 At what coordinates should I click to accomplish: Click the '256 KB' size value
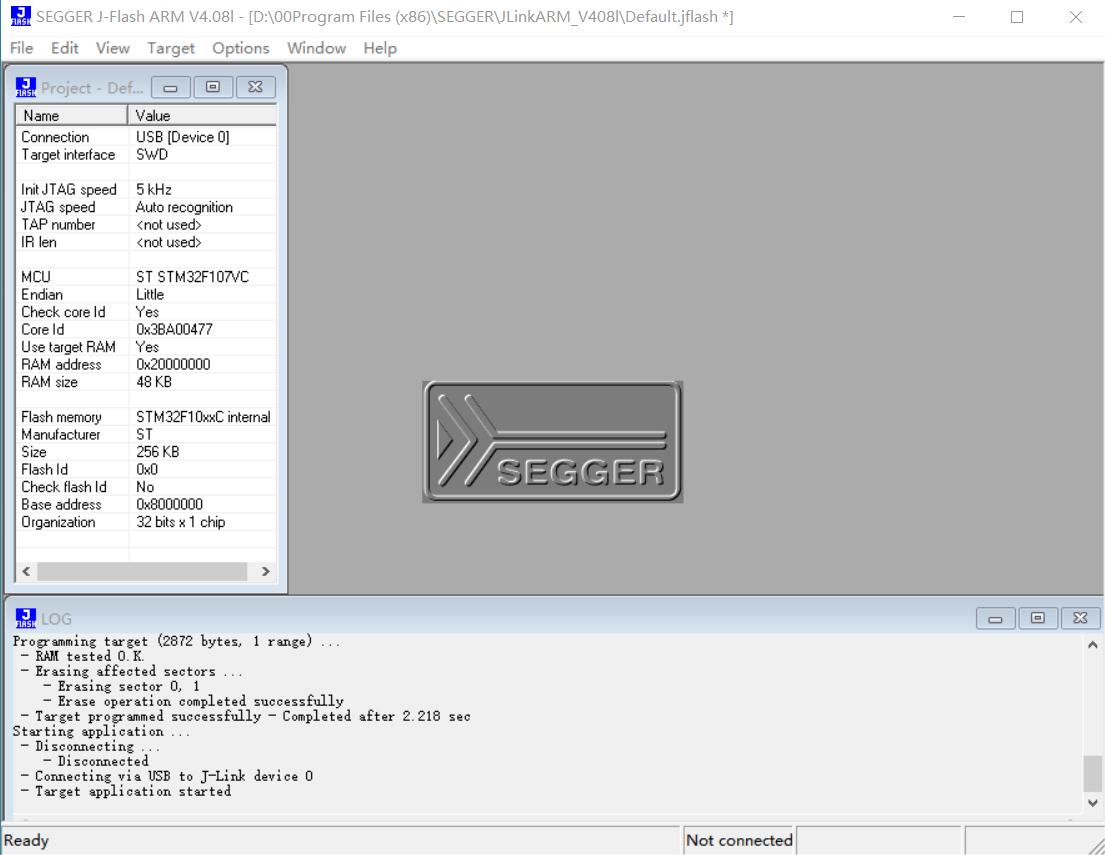[x=157, y=452]
